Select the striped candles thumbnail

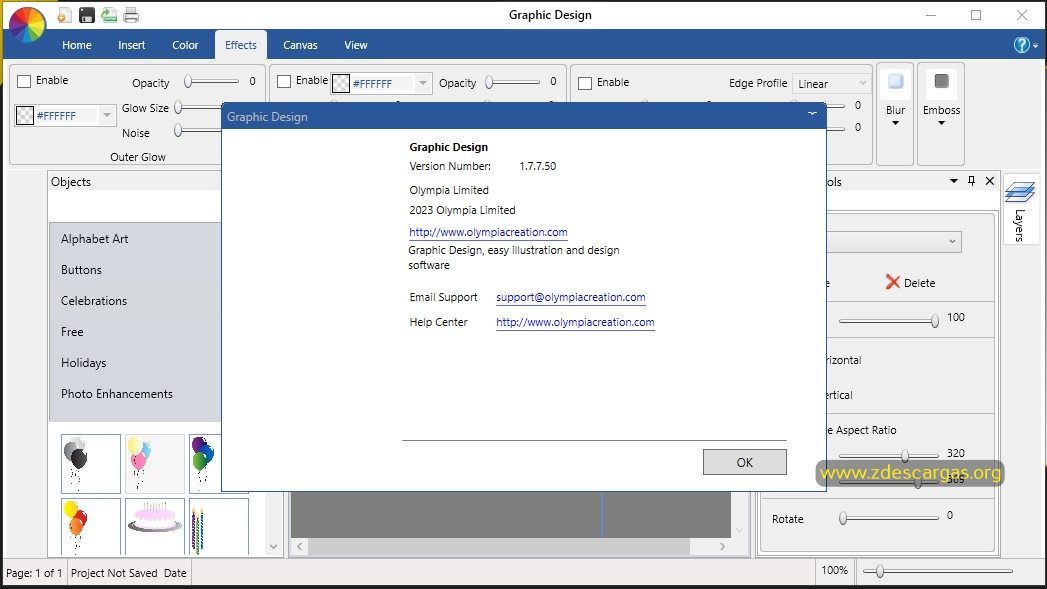click(x=219, y=526)
